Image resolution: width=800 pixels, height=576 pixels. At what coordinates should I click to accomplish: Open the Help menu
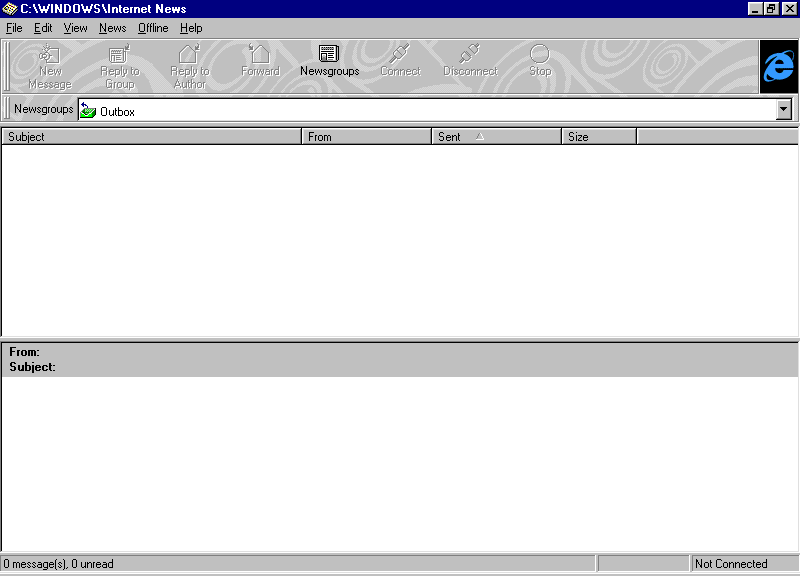pyautogui.click(x=191, y=28)
